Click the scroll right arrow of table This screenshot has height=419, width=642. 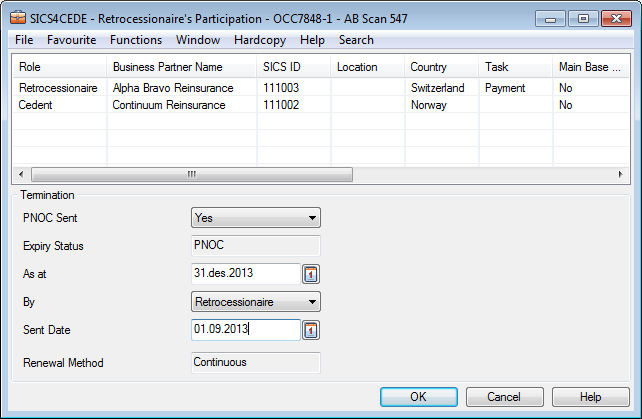coord(621,174)
